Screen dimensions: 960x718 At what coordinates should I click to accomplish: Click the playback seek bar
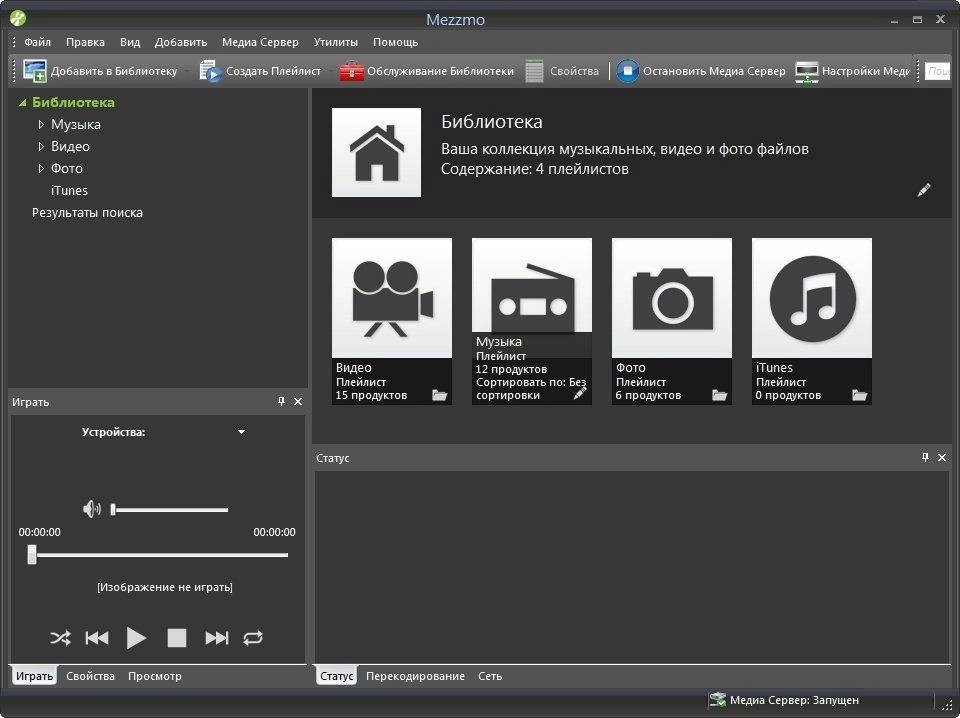tap(159, 555)
